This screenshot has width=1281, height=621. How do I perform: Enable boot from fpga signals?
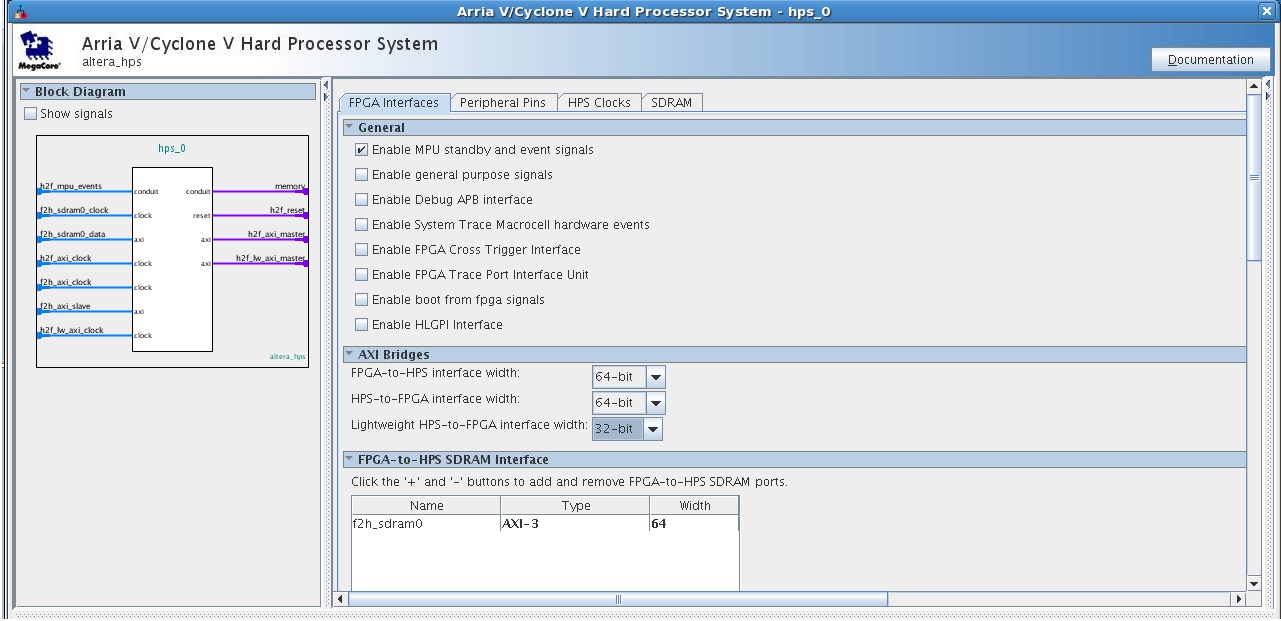(362, 300)
